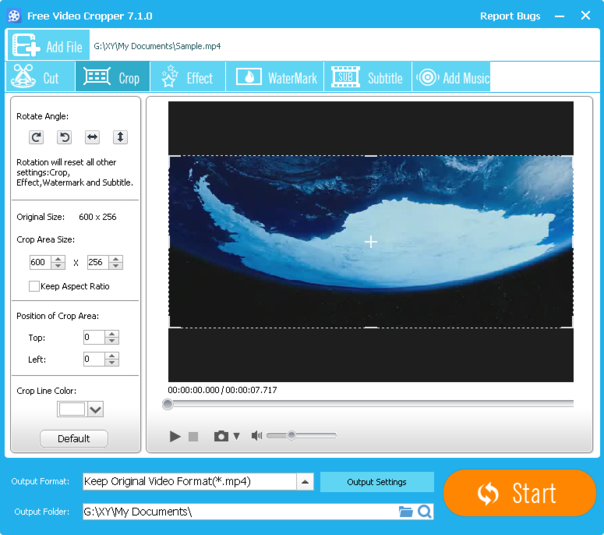
Task: Mute audio with the speaker icon
Action: tap(257, 436)
